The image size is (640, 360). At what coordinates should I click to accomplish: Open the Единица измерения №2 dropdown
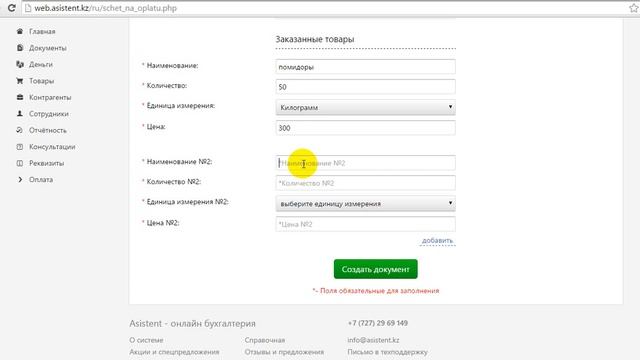click(x=365, y=203)
